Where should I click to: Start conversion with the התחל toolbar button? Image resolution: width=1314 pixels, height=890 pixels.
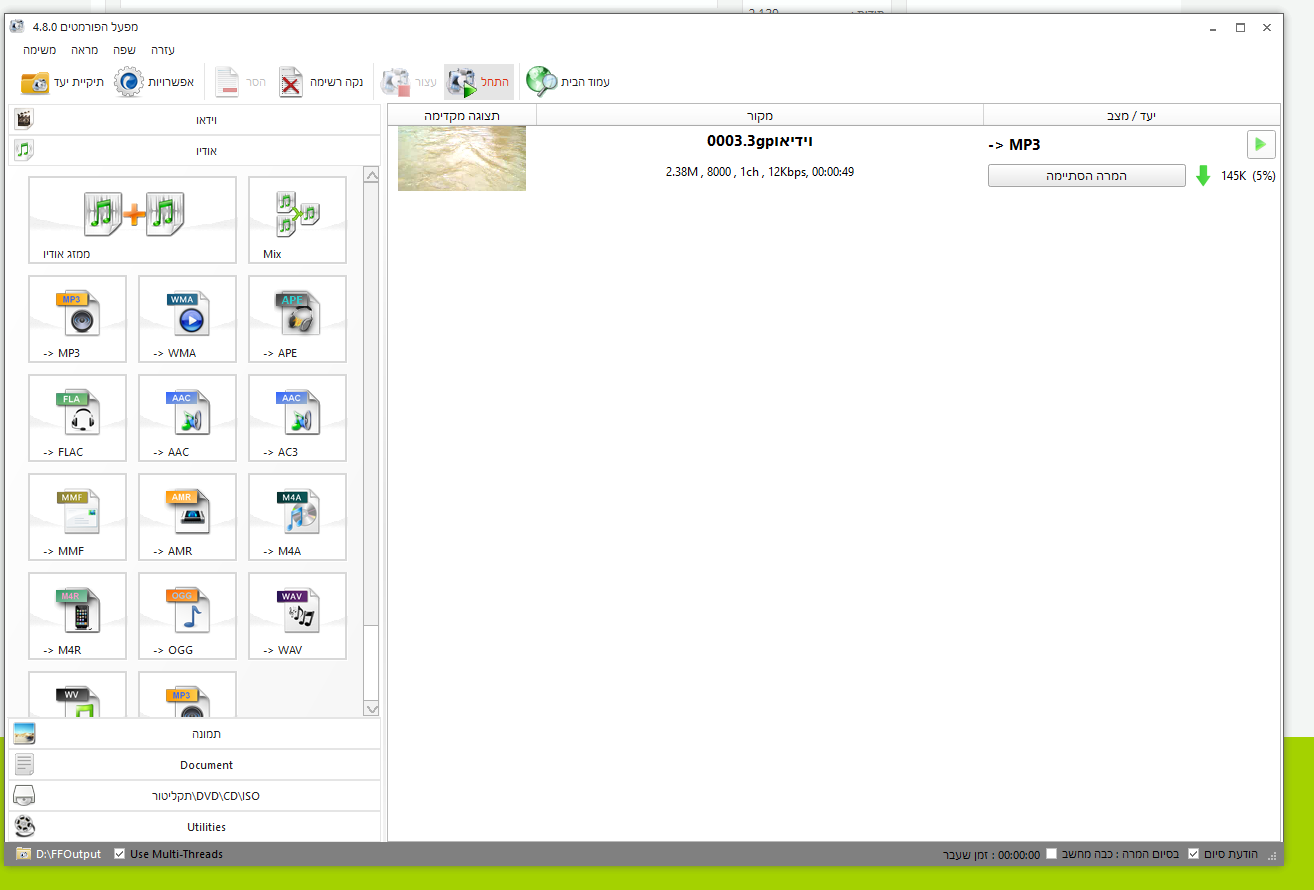click(x=479, y=82)
